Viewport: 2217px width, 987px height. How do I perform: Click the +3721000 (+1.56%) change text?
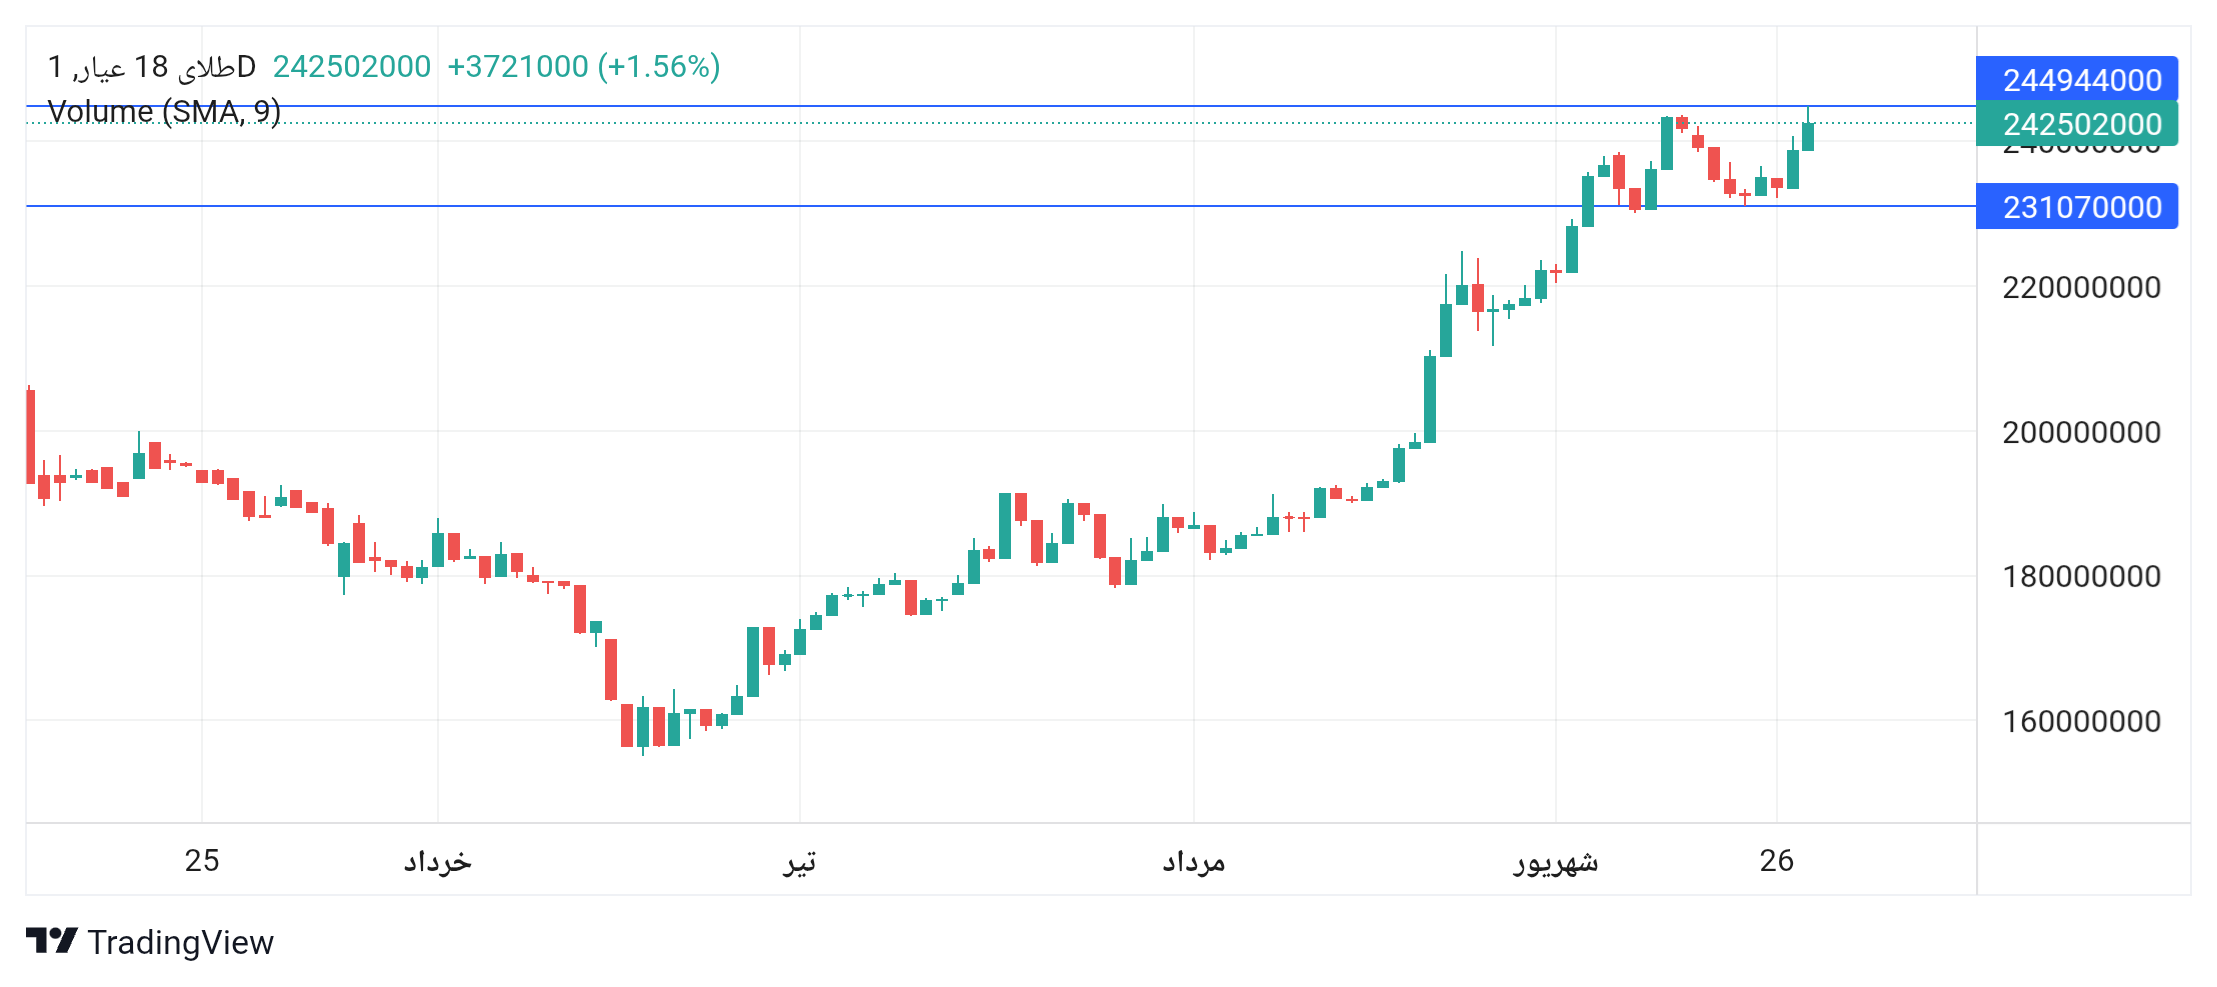pyautogui.click(x=583, y=66)
